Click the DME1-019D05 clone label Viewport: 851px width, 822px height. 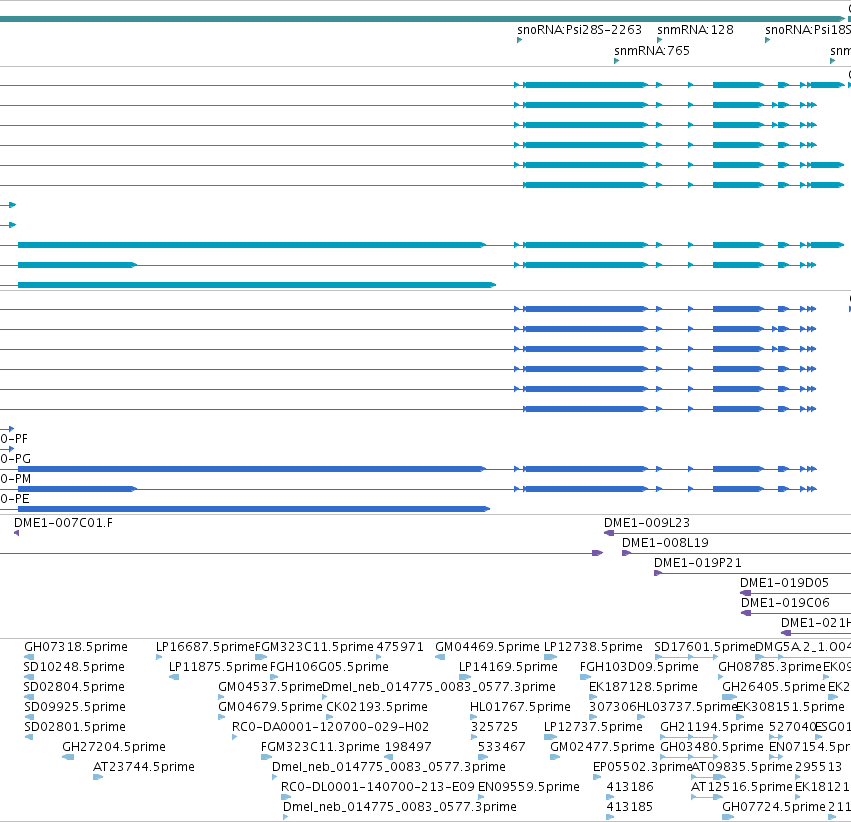[x=784, y=583]
